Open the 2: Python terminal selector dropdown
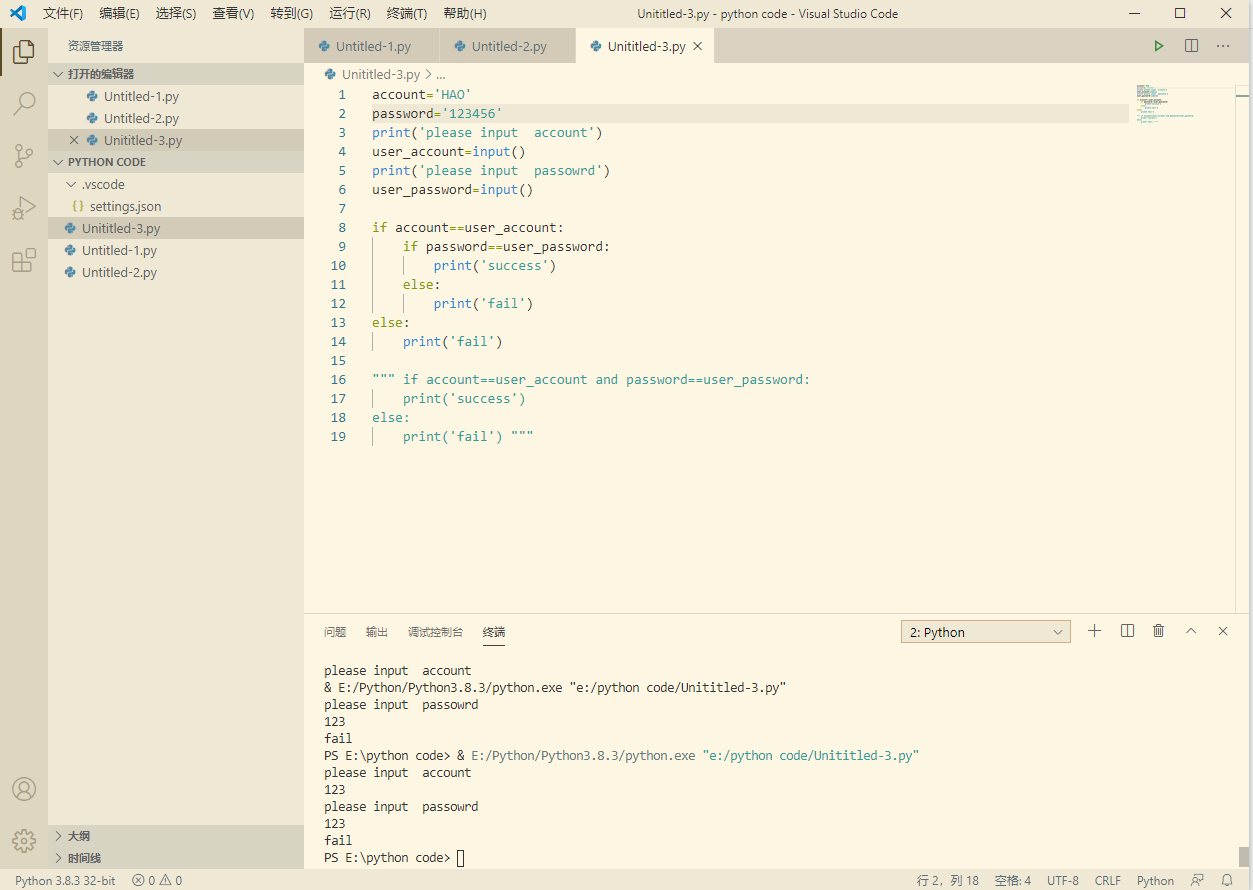Screen dimensions: 1253x890 click(x=986, y=632)
